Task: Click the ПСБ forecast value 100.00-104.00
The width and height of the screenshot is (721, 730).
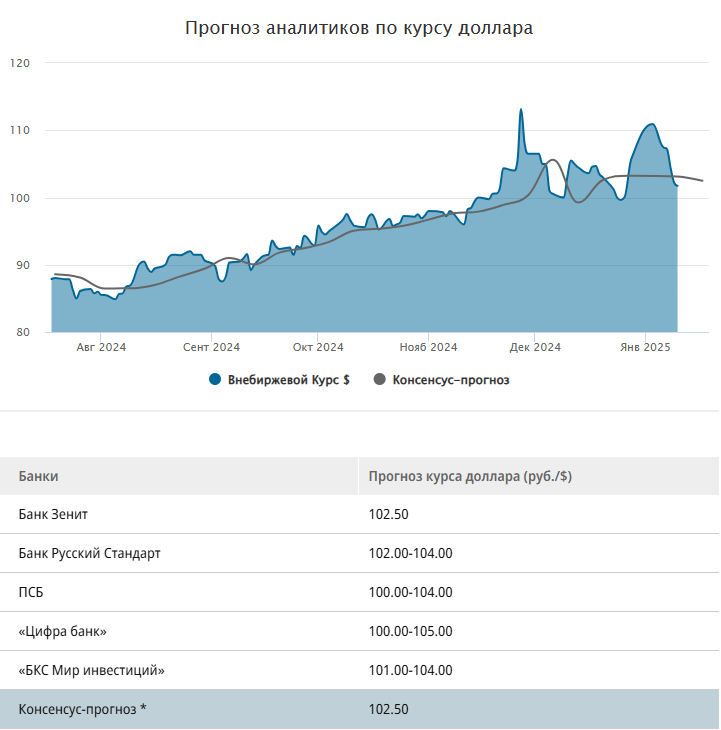Action: [x=411, y=593]
